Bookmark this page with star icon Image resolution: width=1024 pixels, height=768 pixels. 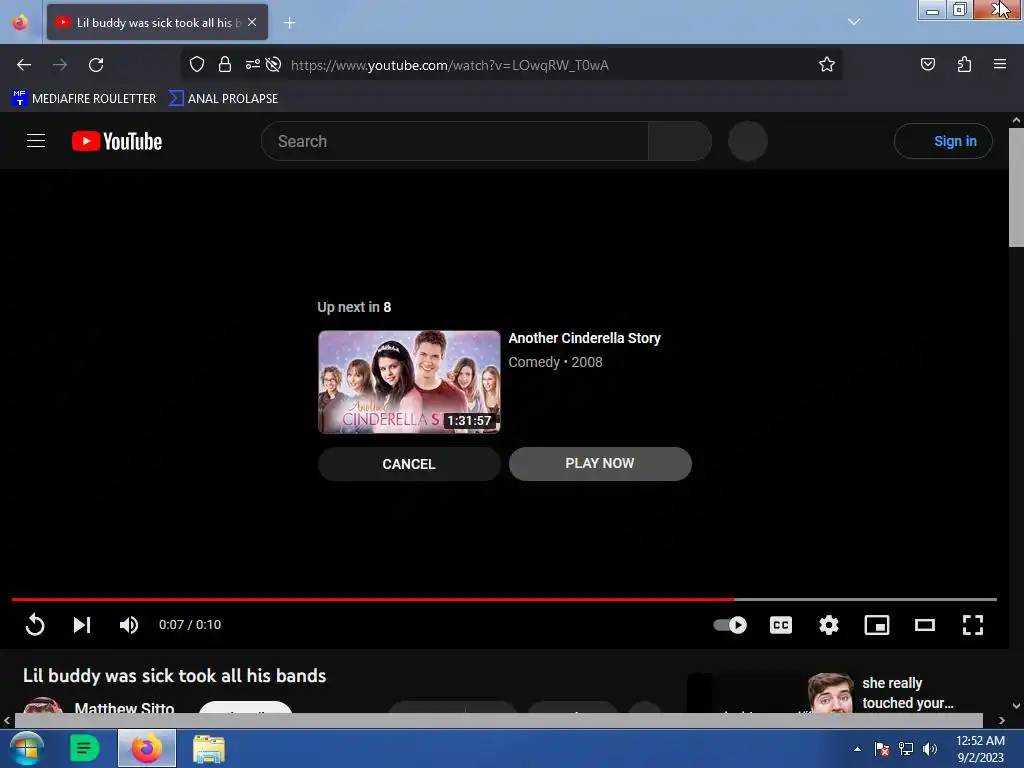tap(827, 64)
